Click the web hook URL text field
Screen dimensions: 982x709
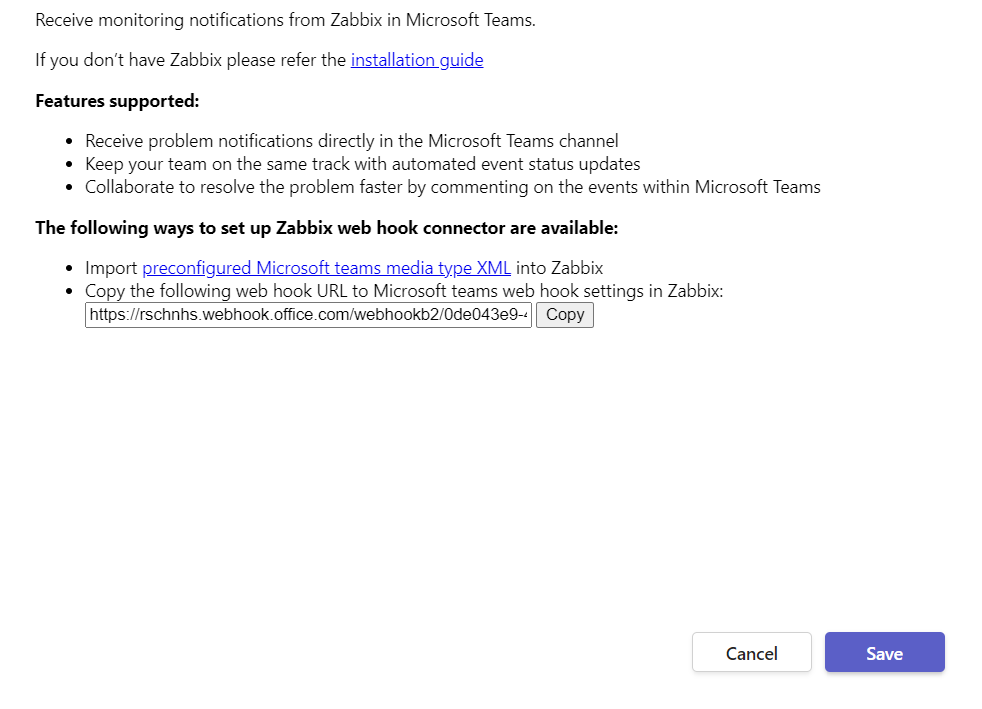point(308,315)
